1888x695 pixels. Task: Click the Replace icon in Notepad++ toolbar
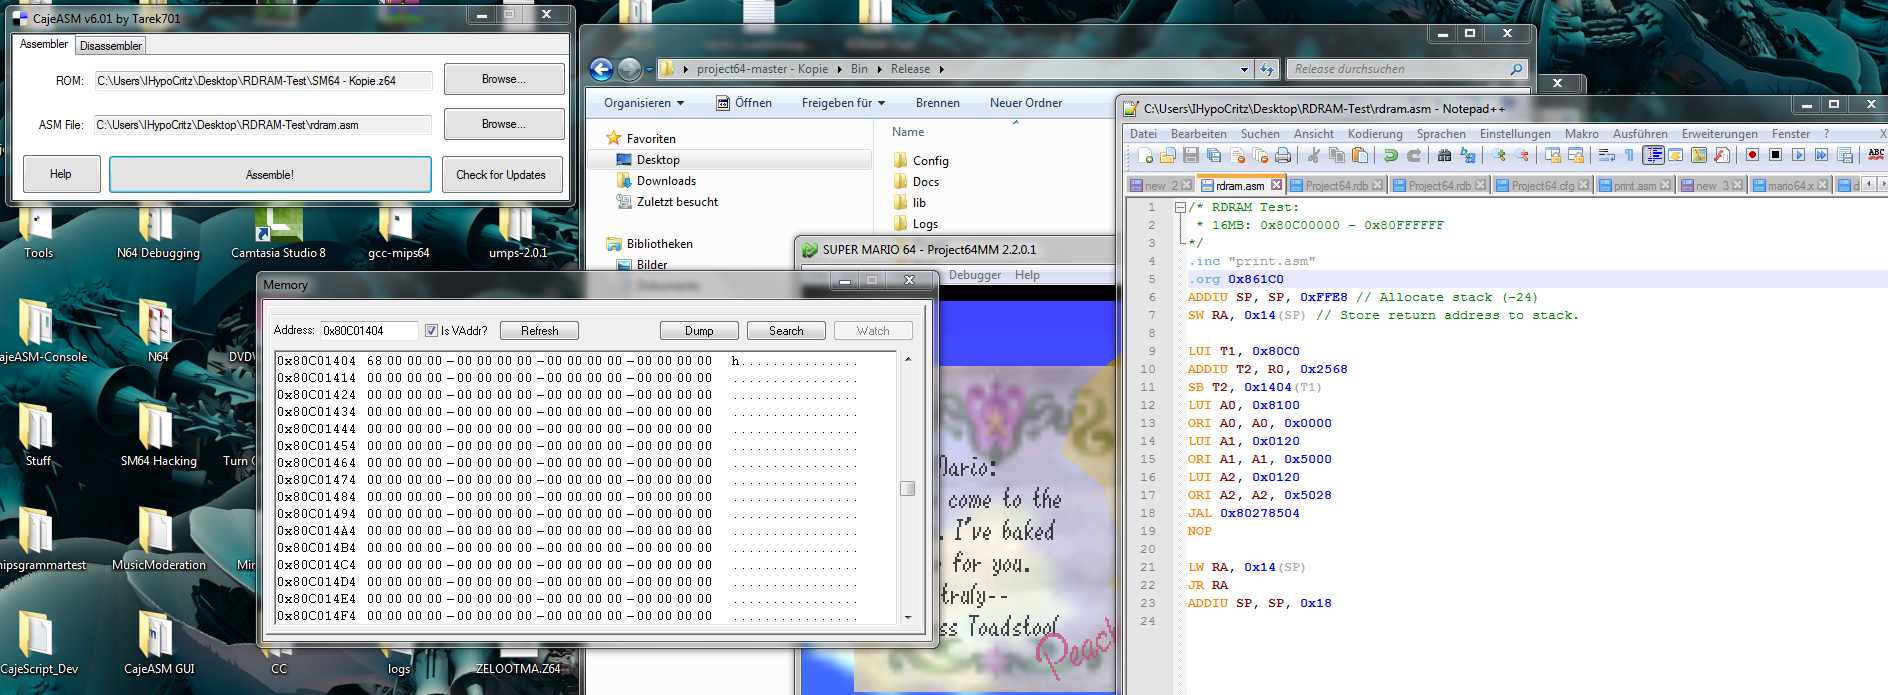(x=1467, y=155)
